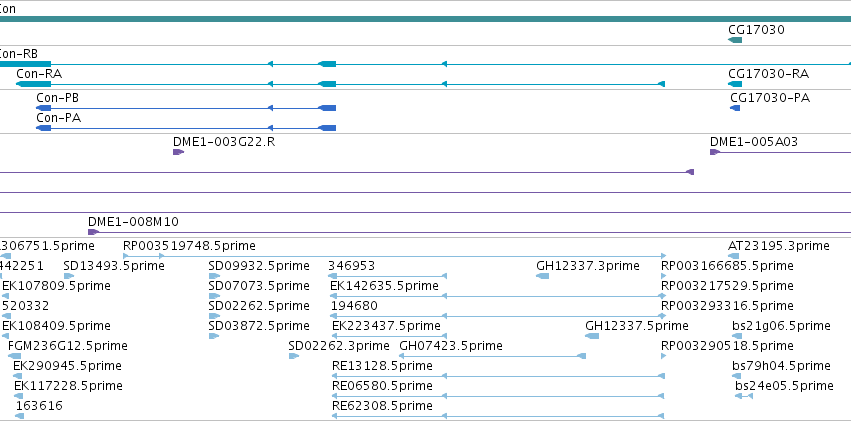The image size is (851, 421).
Task: Select the Con-RB transcript label
Action: tap(19, 54)
